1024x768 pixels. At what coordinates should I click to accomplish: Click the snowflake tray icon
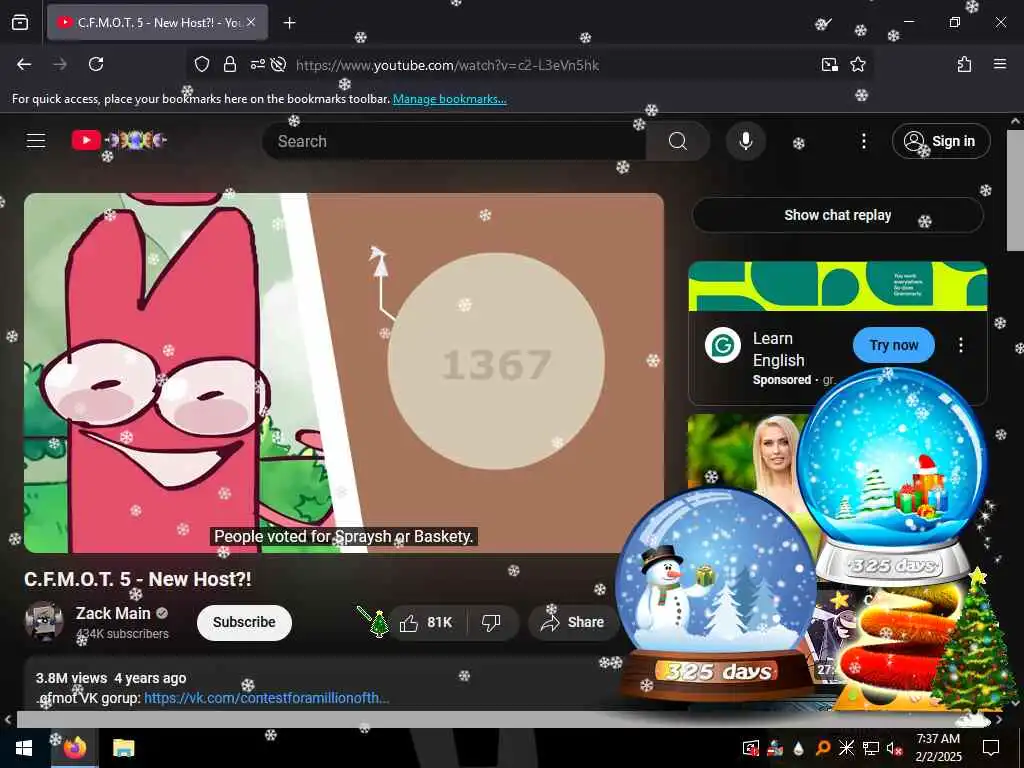tap(846, 748)
